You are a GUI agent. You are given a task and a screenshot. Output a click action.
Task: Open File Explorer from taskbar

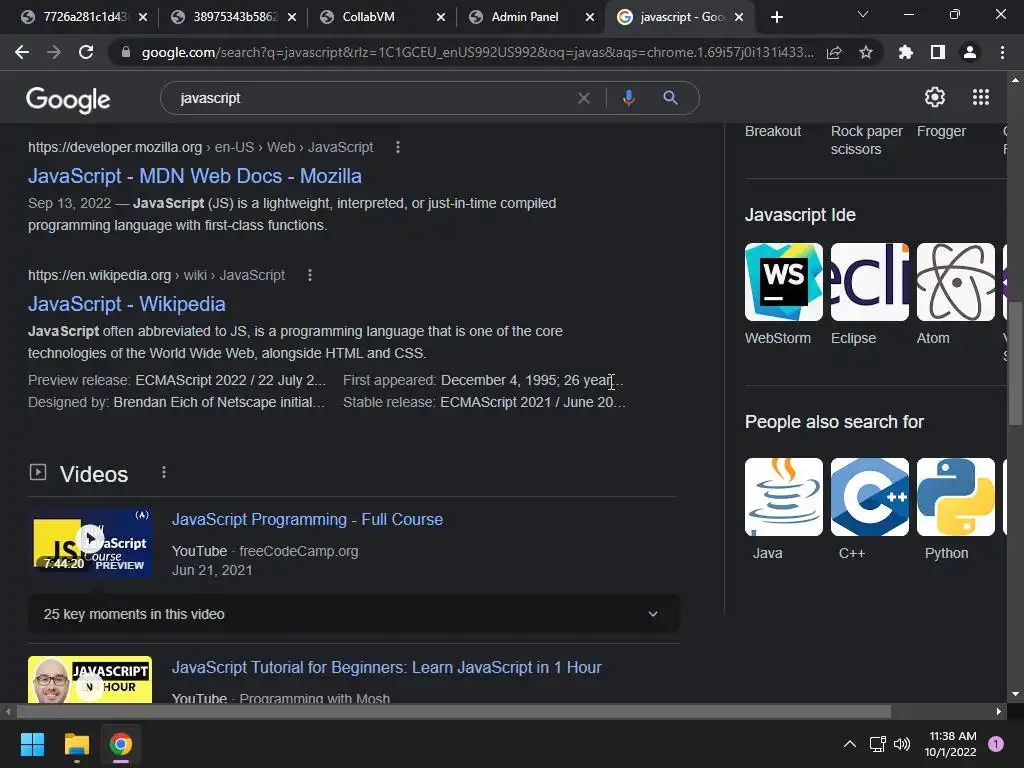coord(76,744)
